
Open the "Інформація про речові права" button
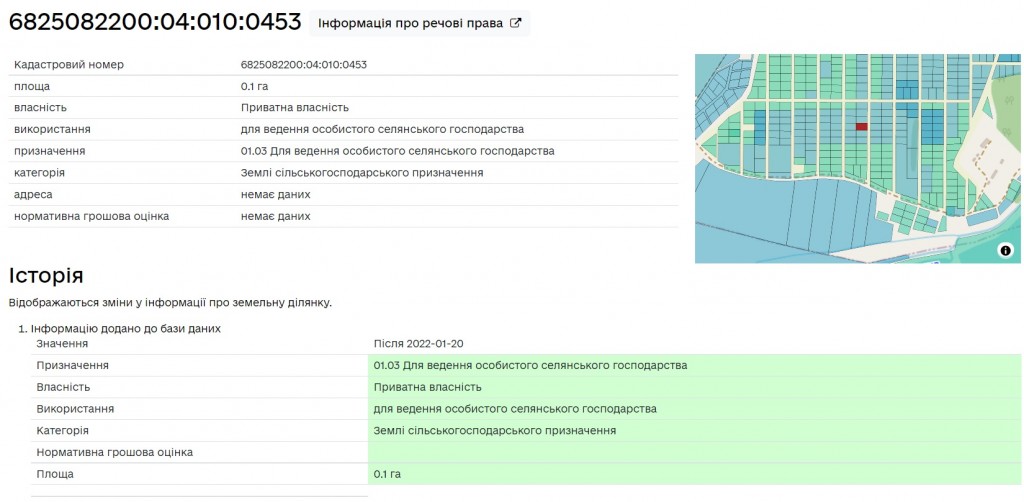[419, 23]
